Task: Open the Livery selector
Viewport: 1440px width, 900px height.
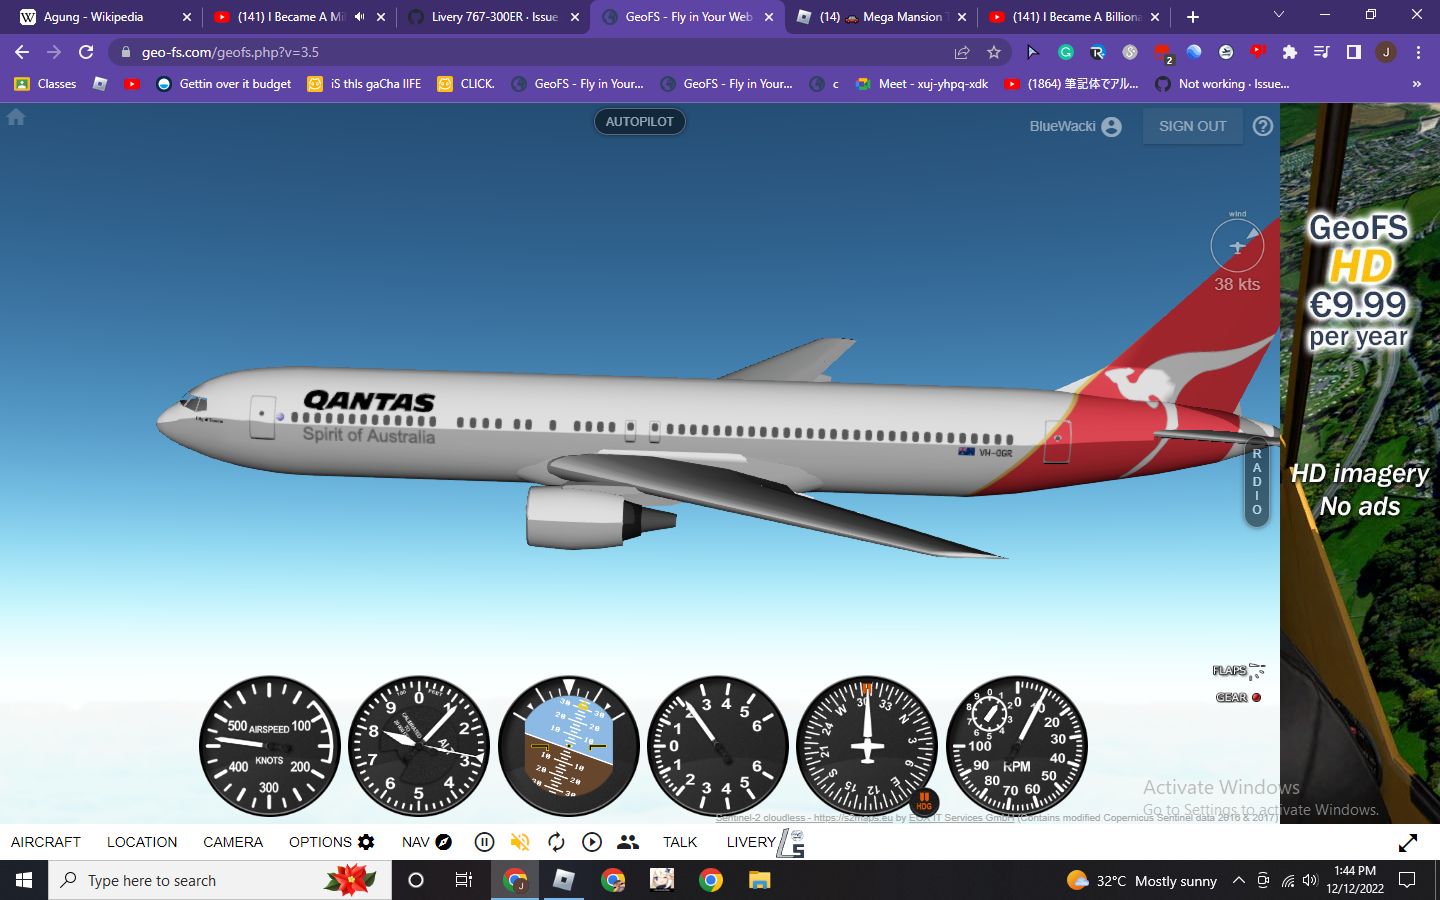Action: click(x=750, y=842)
